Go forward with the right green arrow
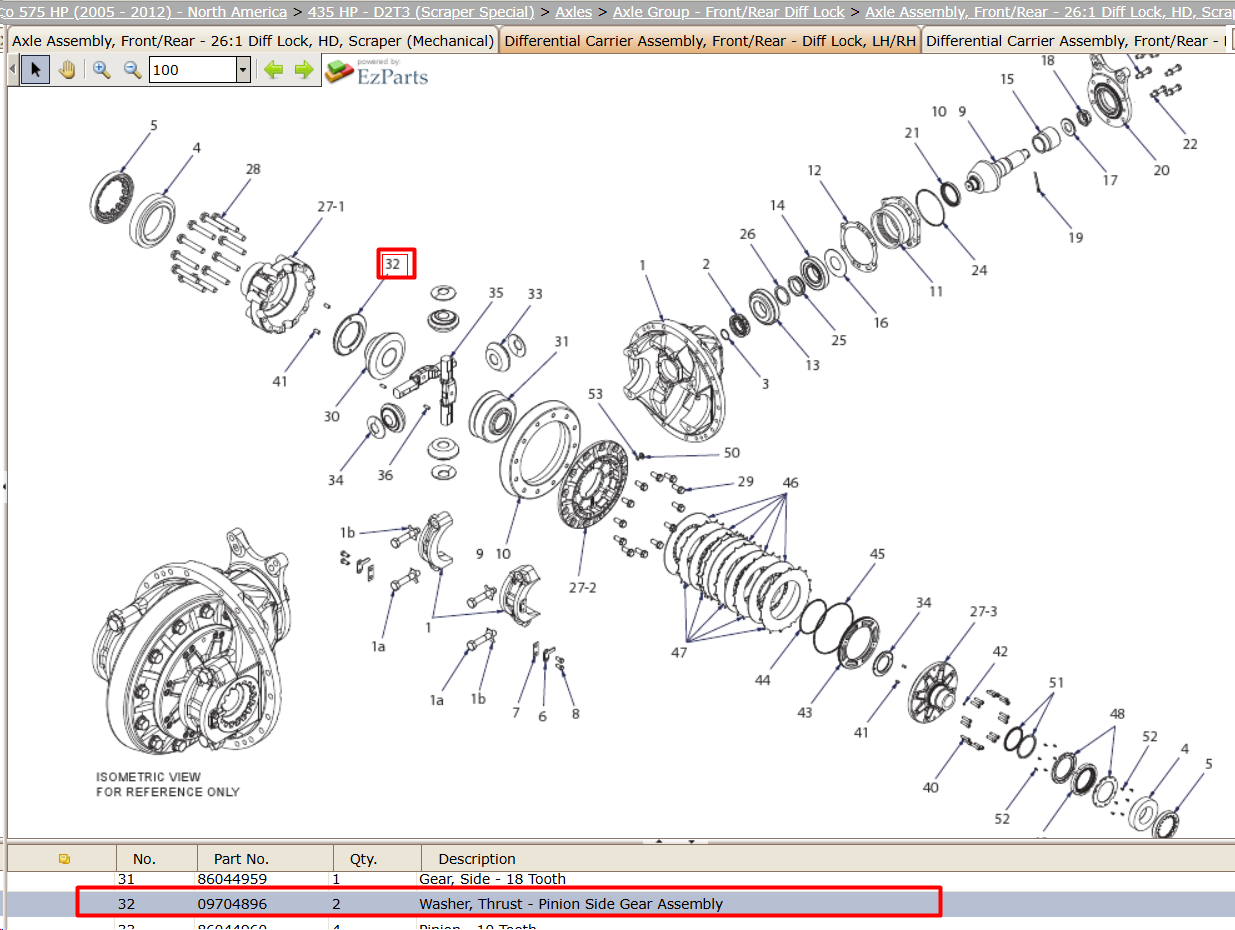 [x=303, y=70]
